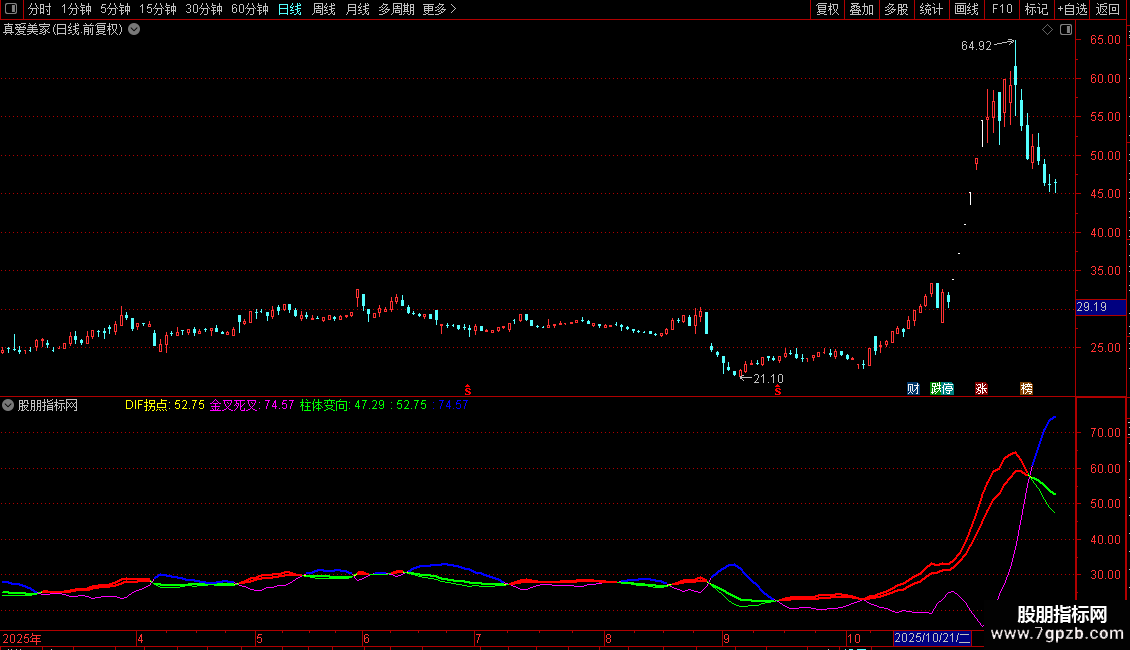
Task: Select the 5分钟 period
Action: [x=115, y=9]
